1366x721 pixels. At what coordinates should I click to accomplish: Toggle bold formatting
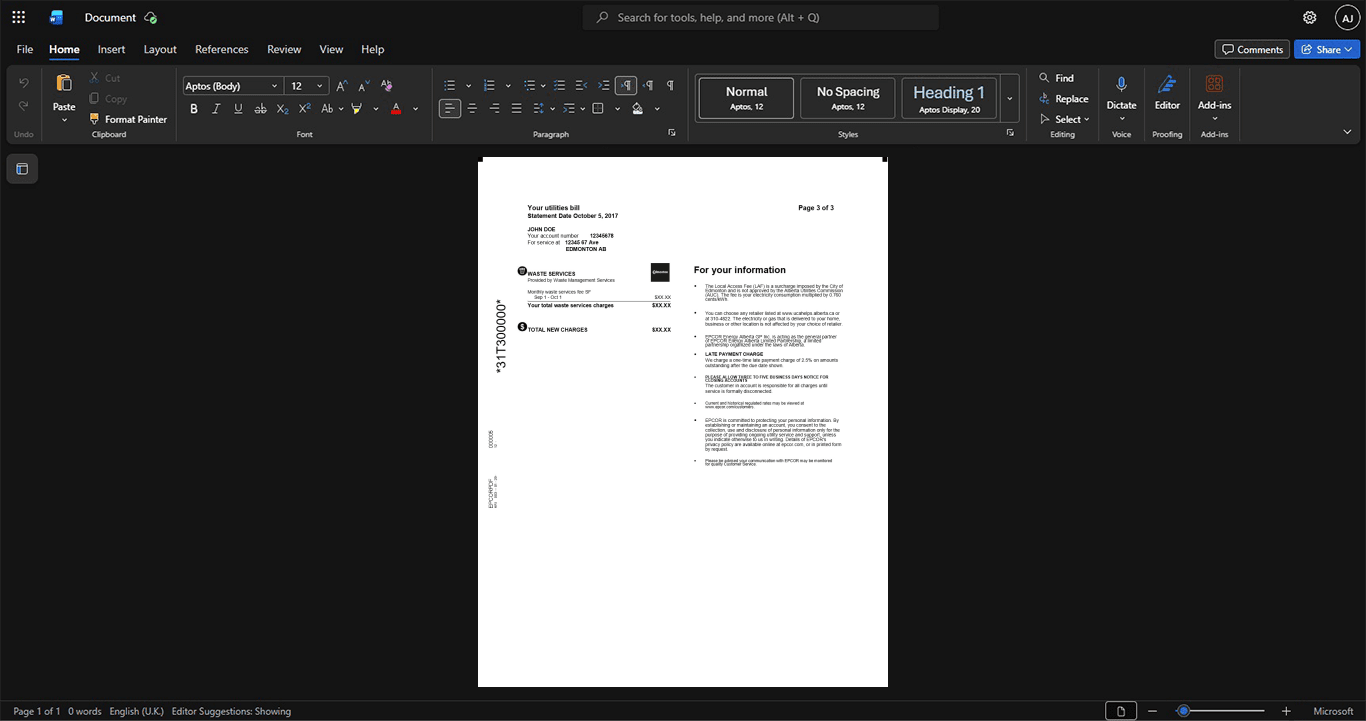(194, 108)
